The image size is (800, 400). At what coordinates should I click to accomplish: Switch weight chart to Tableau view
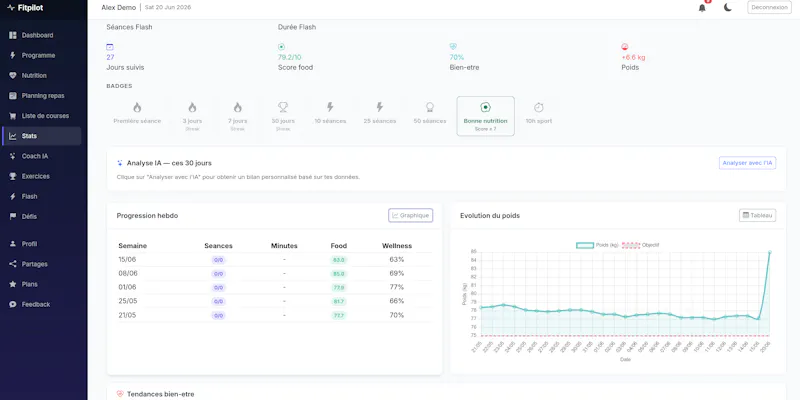[758, 215]
